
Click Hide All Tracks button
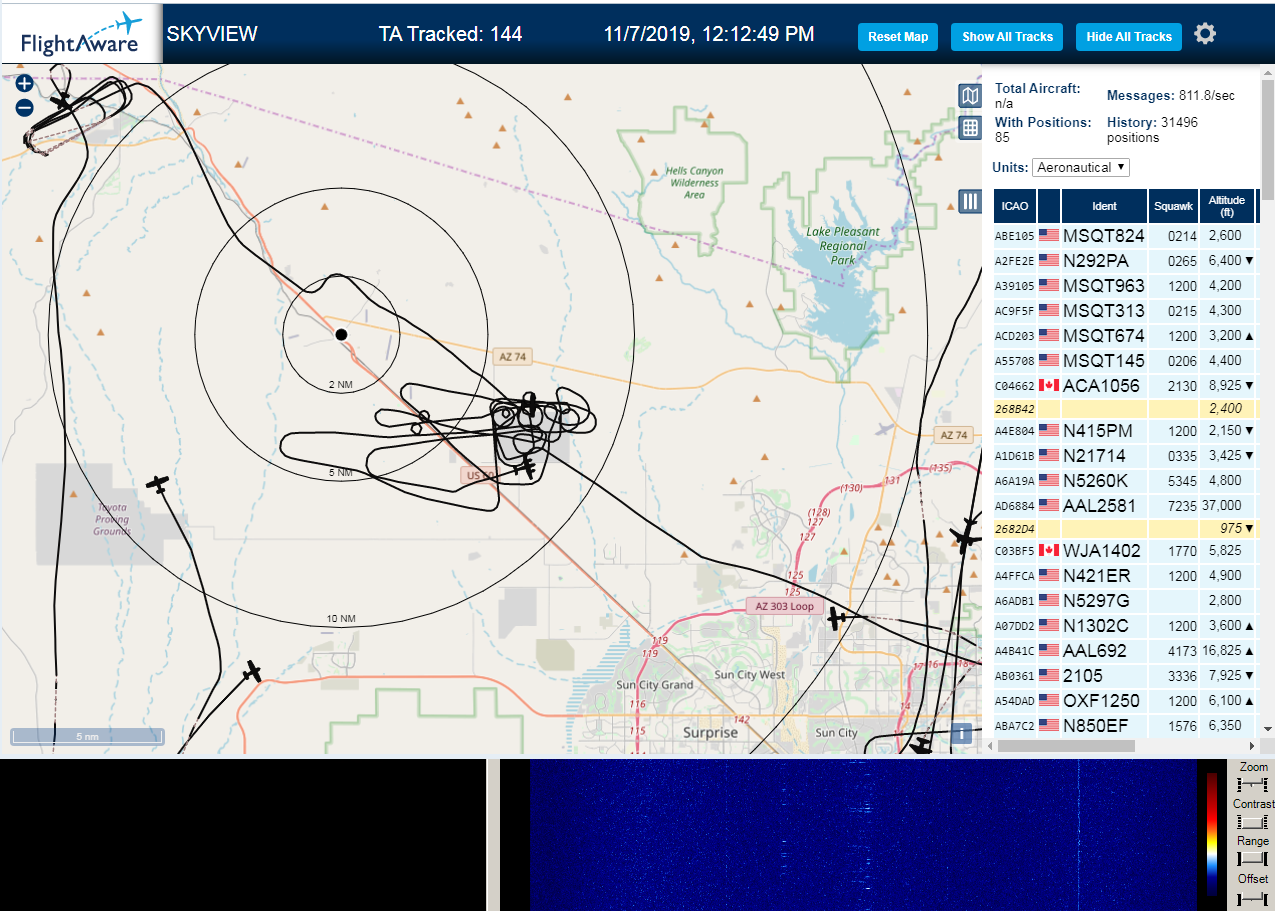click(x=1129, y=36)
